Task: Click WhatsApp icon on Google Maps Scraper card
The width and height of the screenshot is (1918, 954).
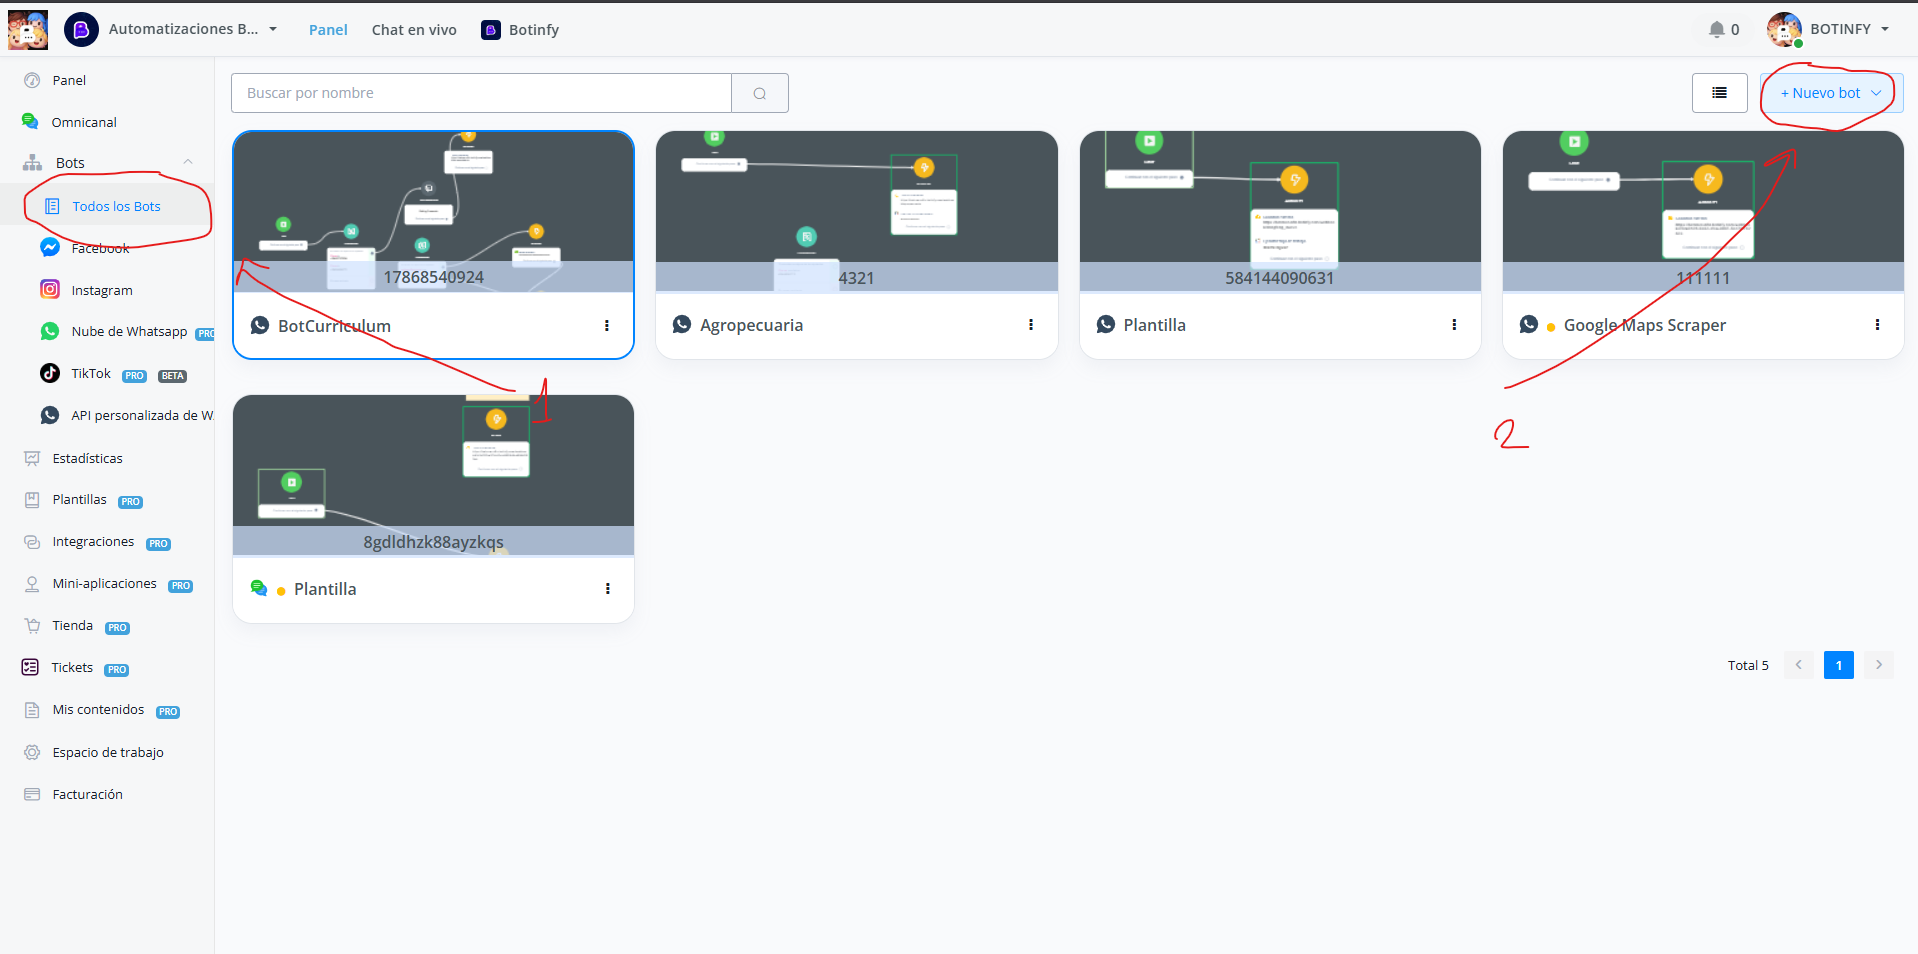Action: point(1529,324)
